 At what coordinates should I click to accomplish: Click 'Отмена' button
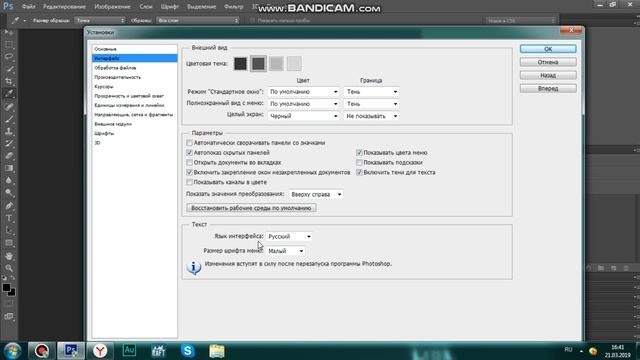pos(548,62)
